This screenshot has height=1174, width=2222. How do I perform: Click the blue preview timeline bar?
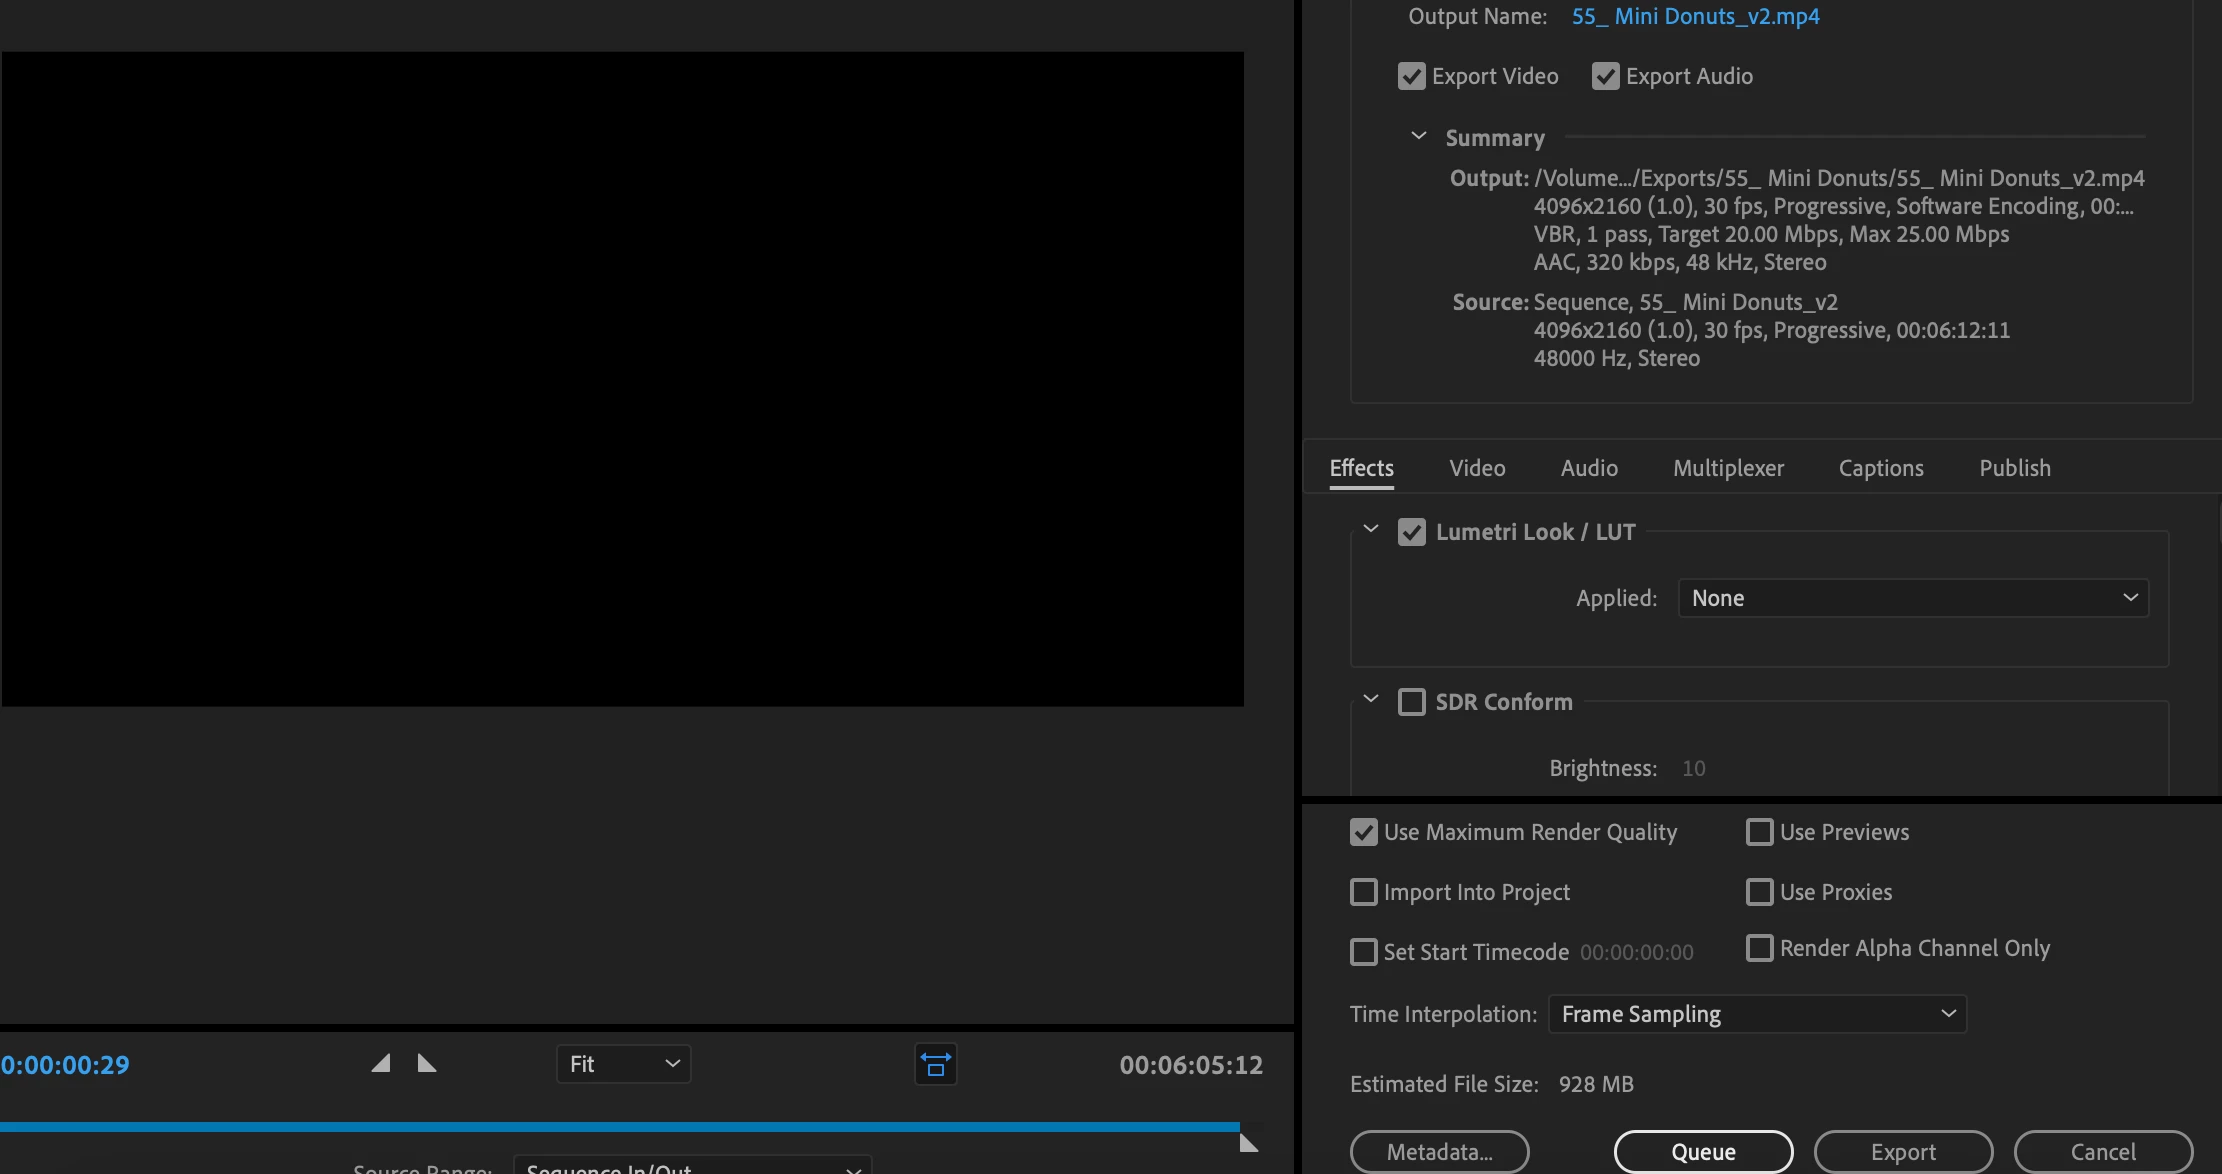coord(620,1127)
